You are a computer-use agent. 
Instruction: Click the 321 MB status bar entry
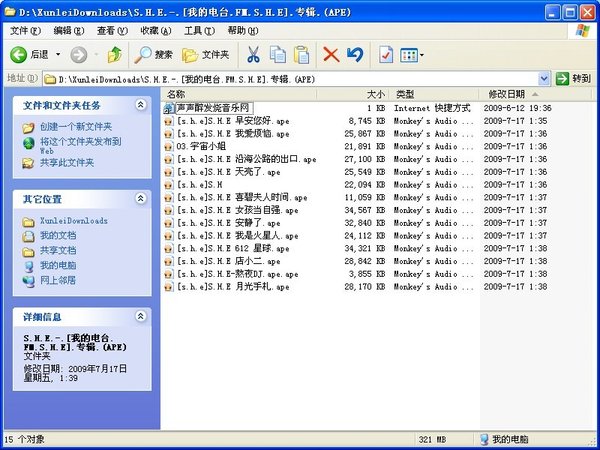432,439
